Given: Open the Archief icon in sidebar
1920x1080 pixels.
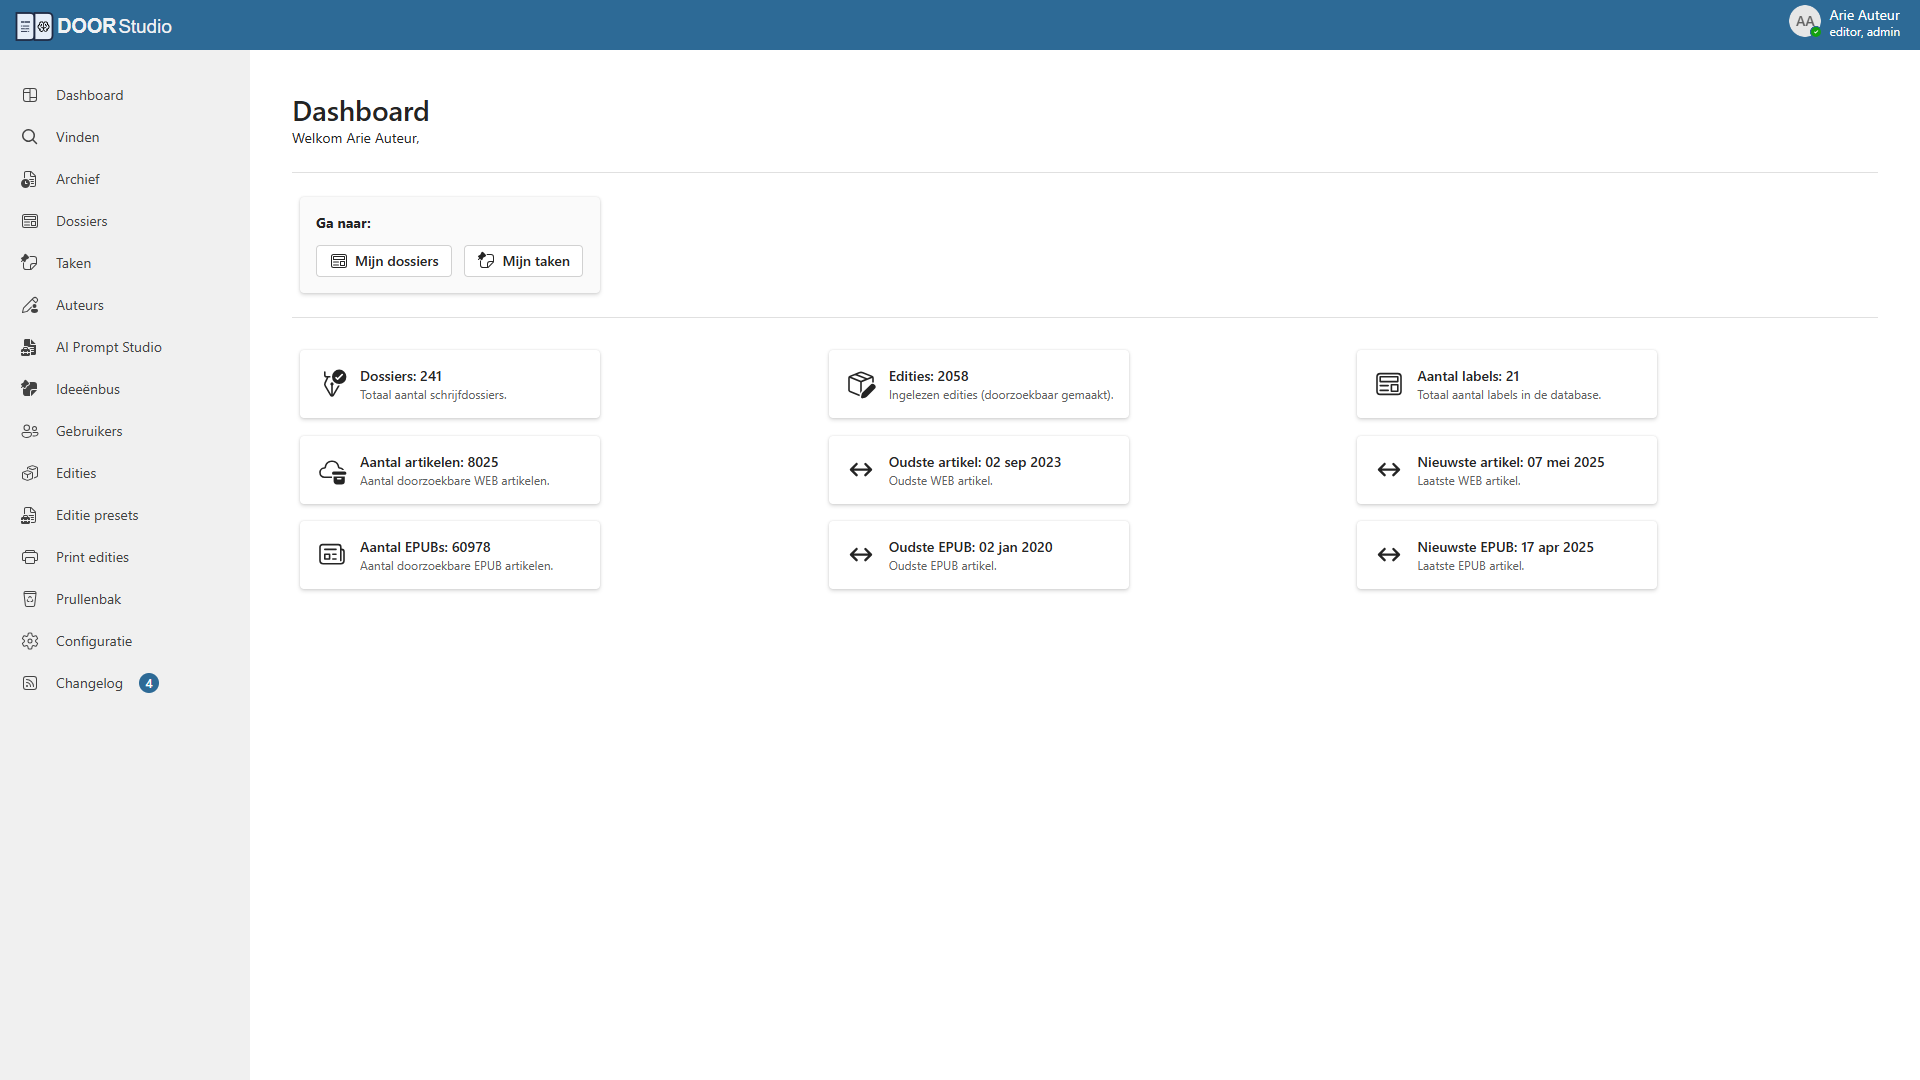Looking at the screenshot, I should pyautogui.click(x=29, y=178).
